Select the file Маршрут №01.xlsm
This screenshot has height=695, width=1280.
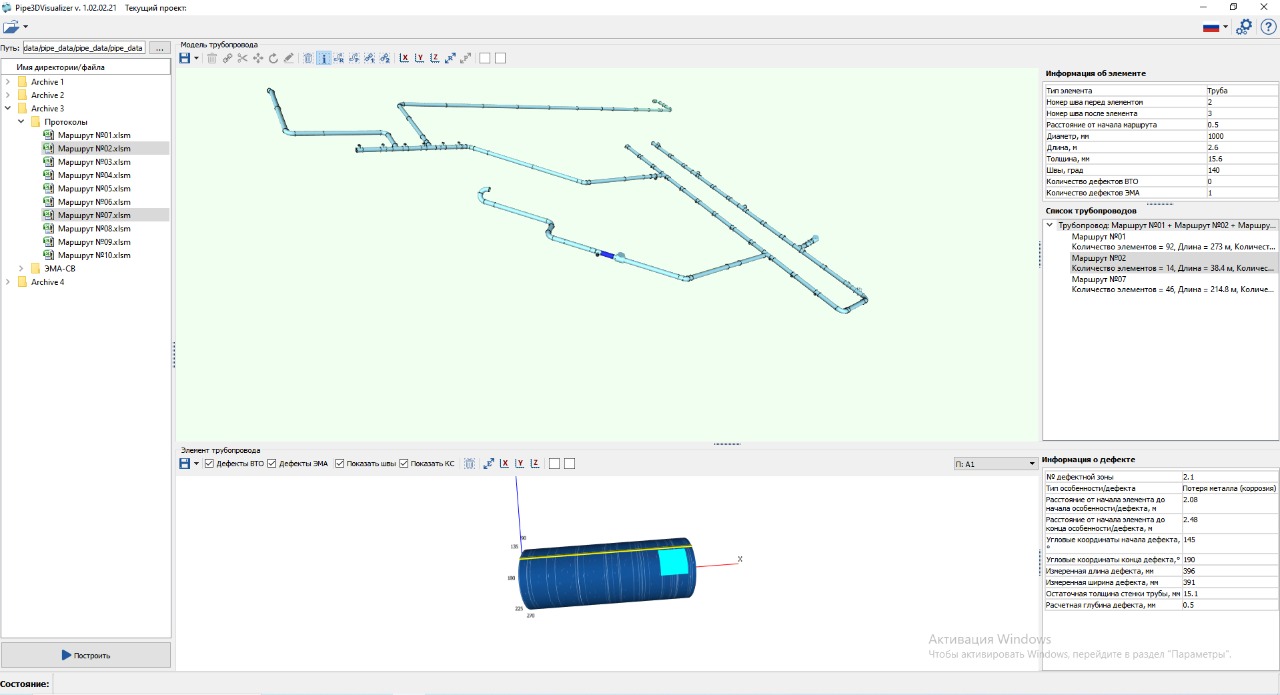coord(94,135)
